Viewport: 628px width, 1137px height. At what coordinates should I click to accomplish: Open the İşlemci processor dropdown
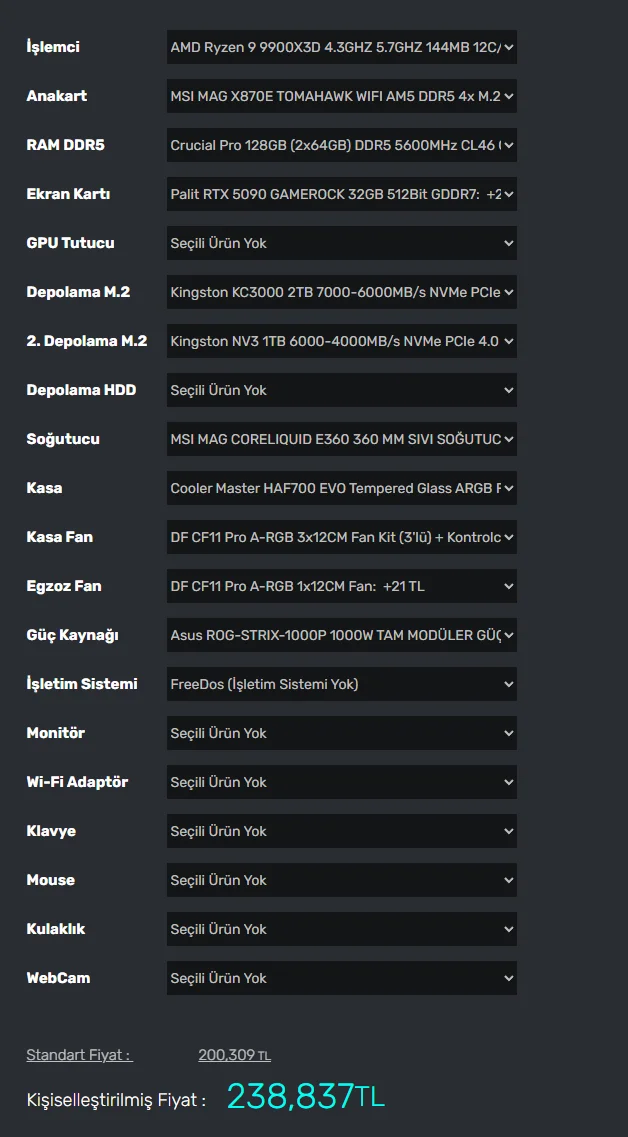click(x=341, y=47)
